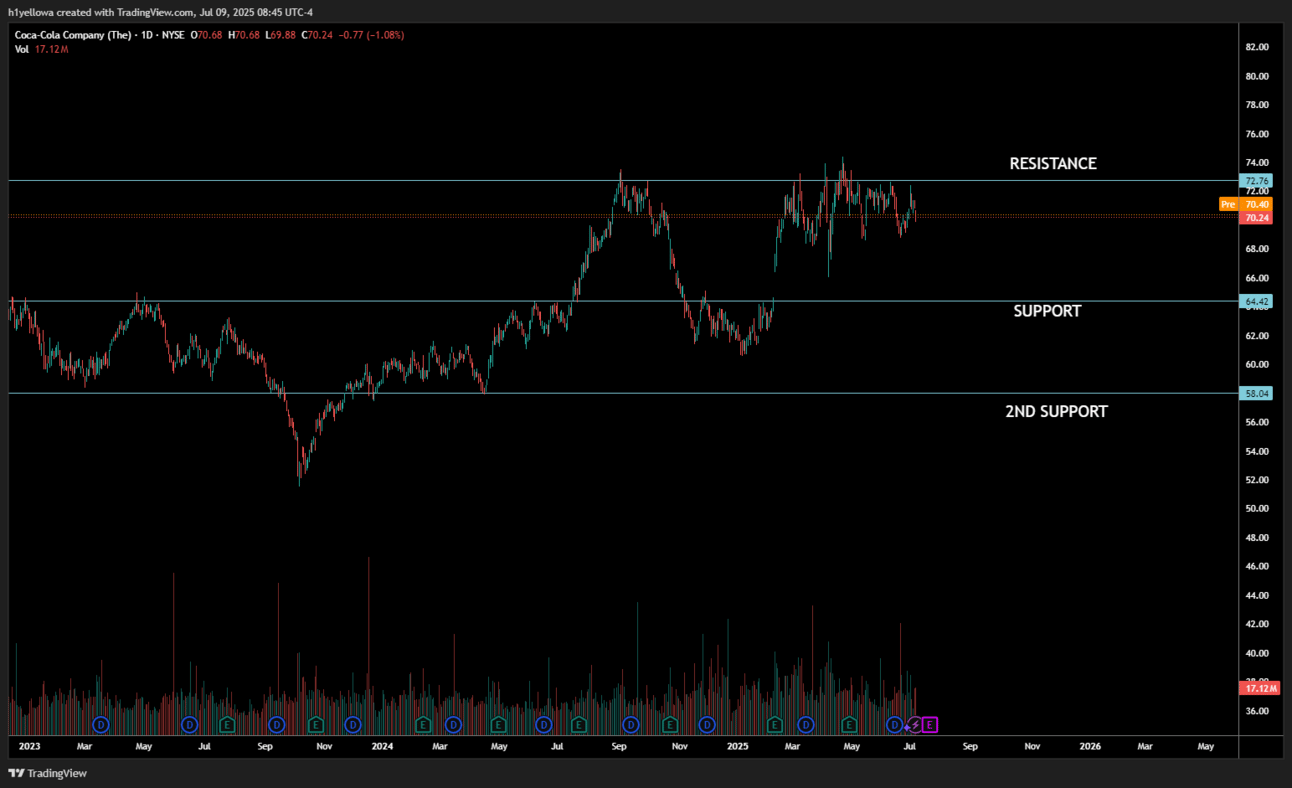Click the 58.04 second support price label
Screen dimensions: 1292x788
(1257, 394)
